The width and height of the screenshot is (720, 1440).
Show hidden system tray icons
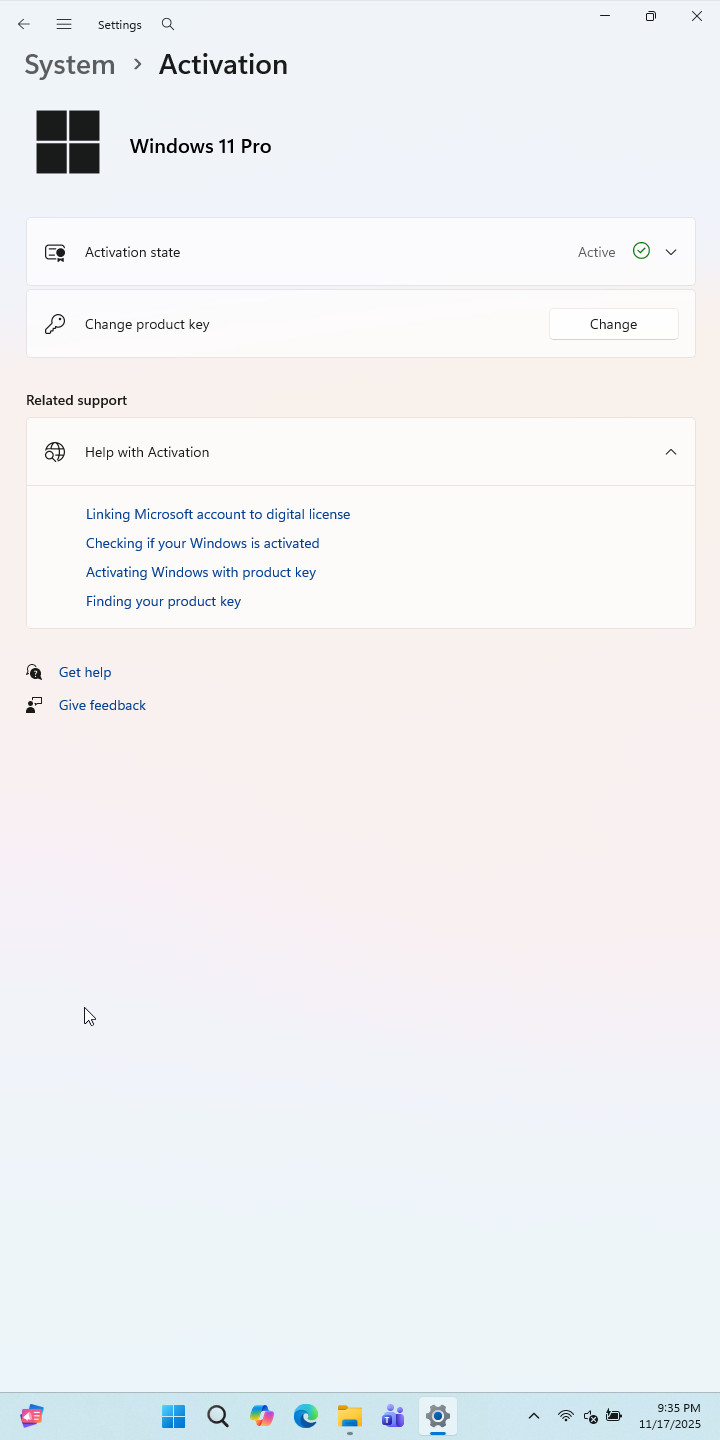pyautogui.click(x=534, y=1416)
